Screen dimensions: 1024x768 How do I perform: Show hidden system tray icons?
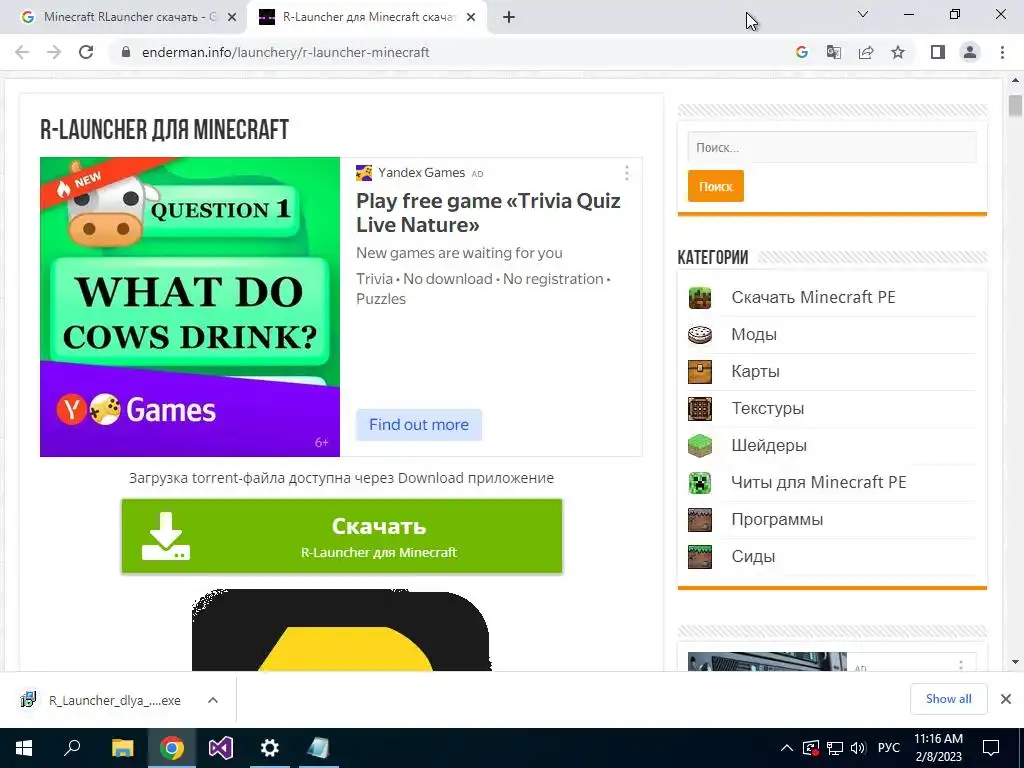click(x=786, y=748)
